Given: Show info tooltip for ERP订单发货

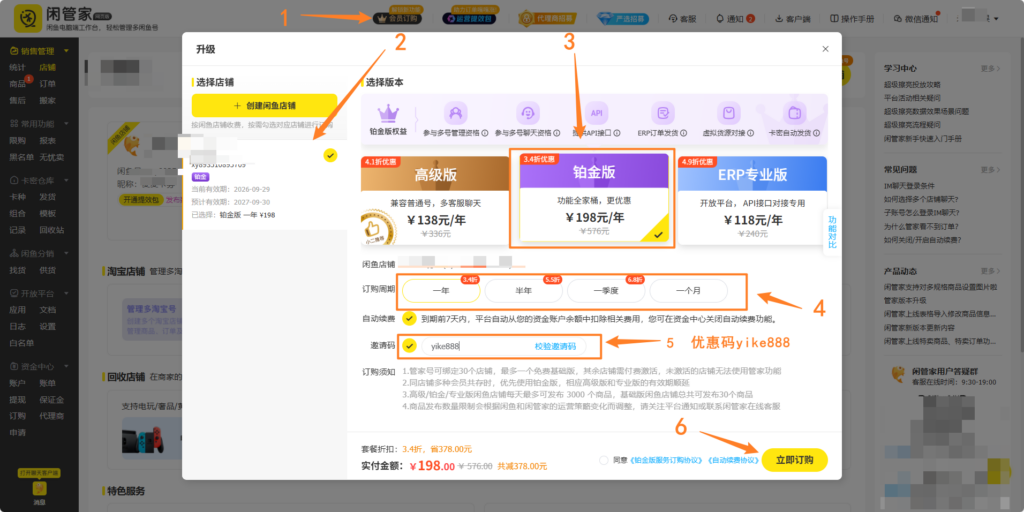Looking at the screenshot, I should tap(682, 133).
